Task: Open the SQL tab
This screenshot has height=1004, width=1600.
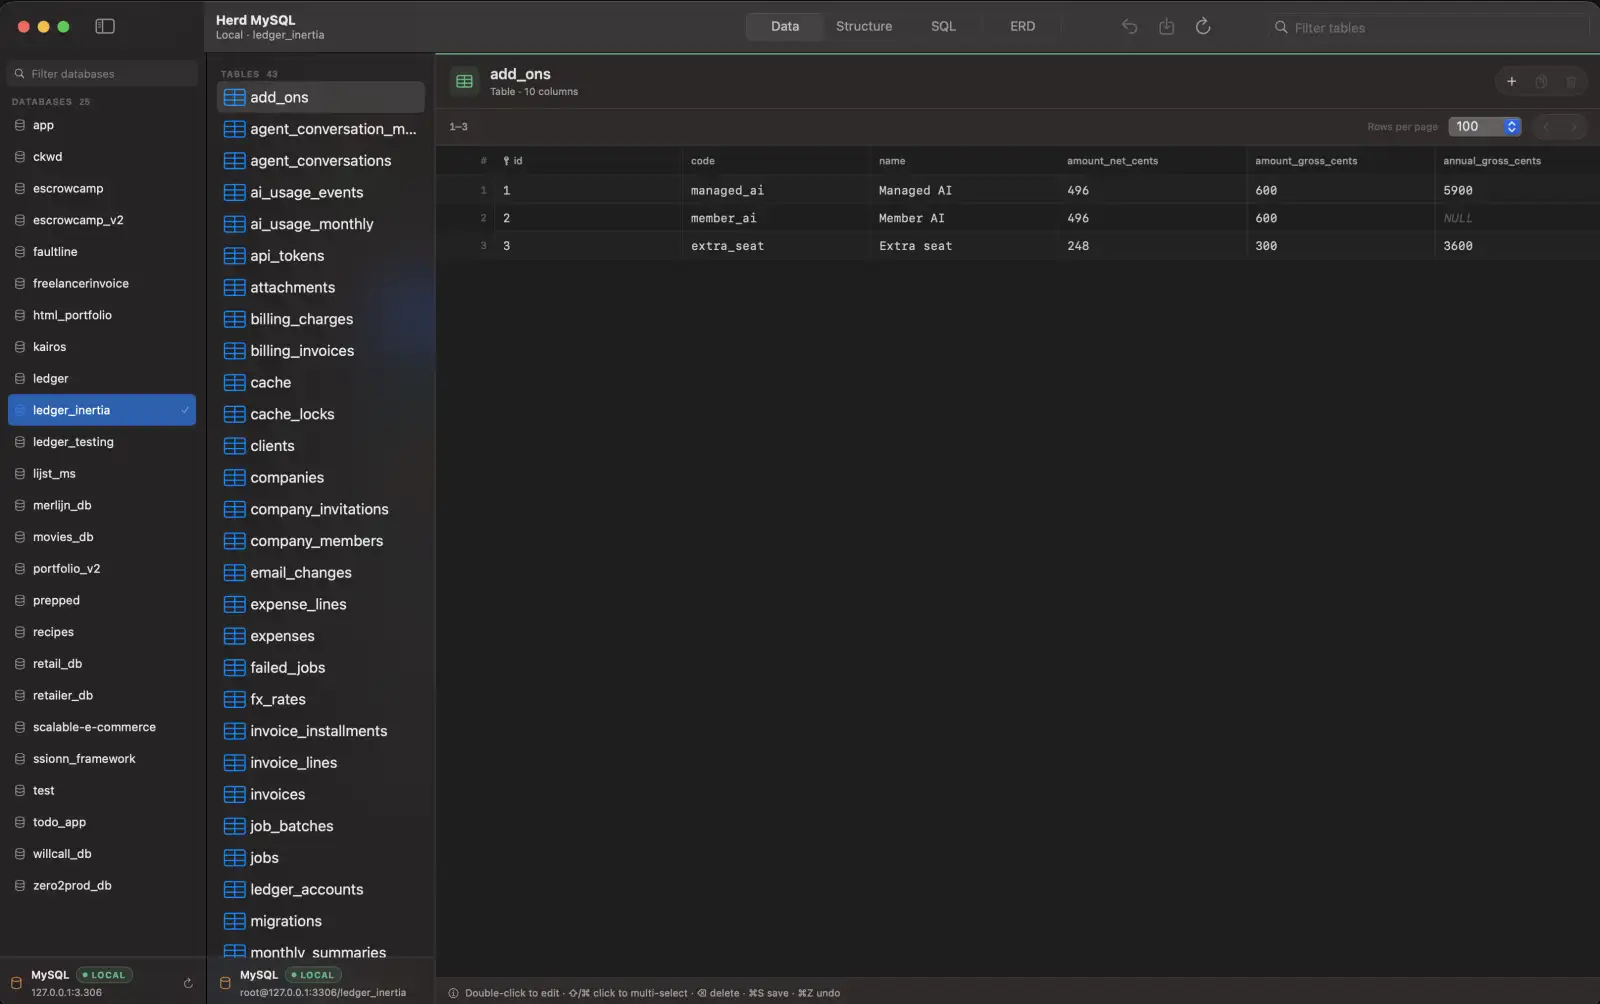Action: (943, 27)
